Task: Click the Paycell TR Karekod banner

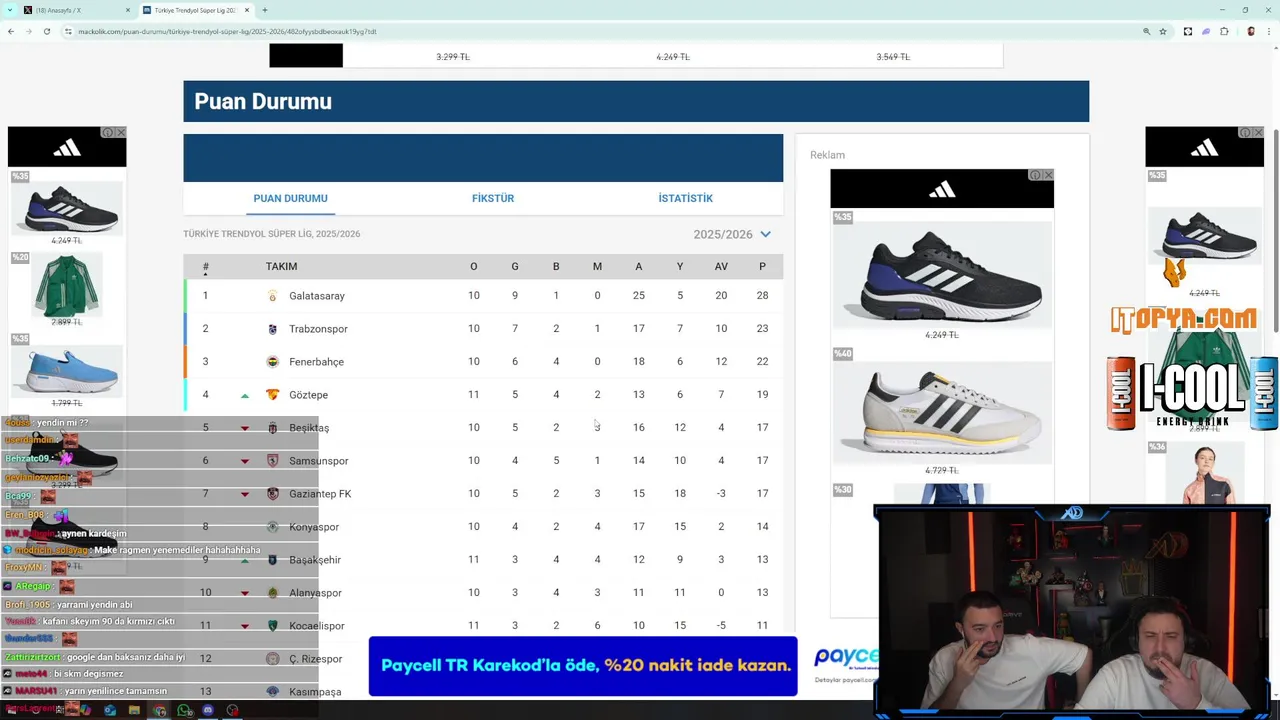Action: [583, 666]
